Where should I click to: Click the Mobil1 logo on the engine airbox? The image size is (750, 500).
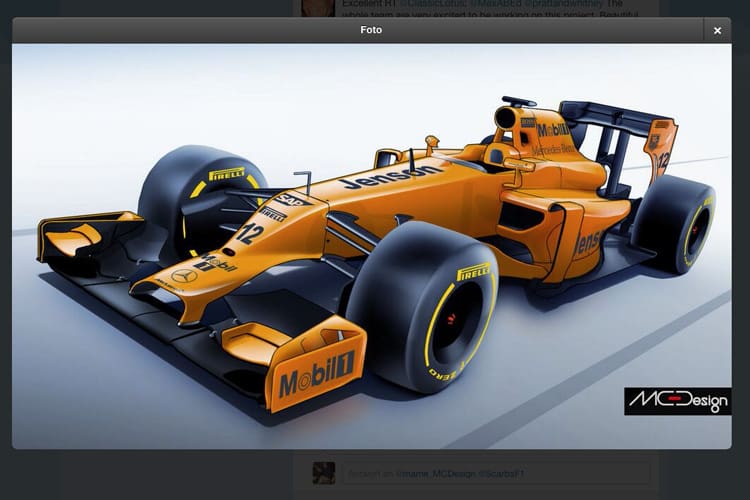pyautogui.click(x=553, y=130)
